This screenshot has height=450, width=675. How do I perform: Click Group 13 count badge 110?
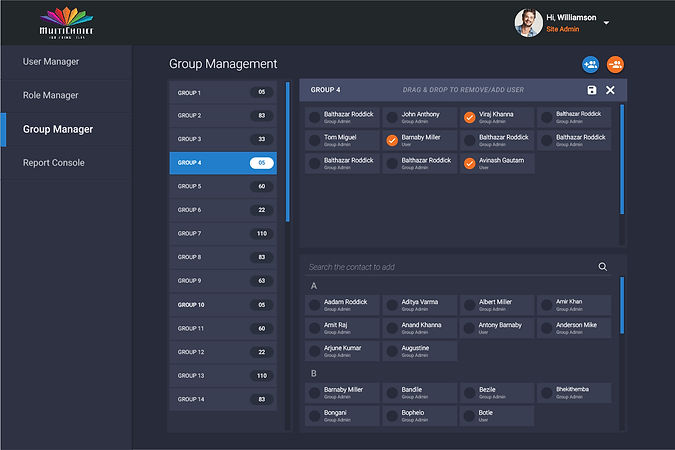point(262,376)
